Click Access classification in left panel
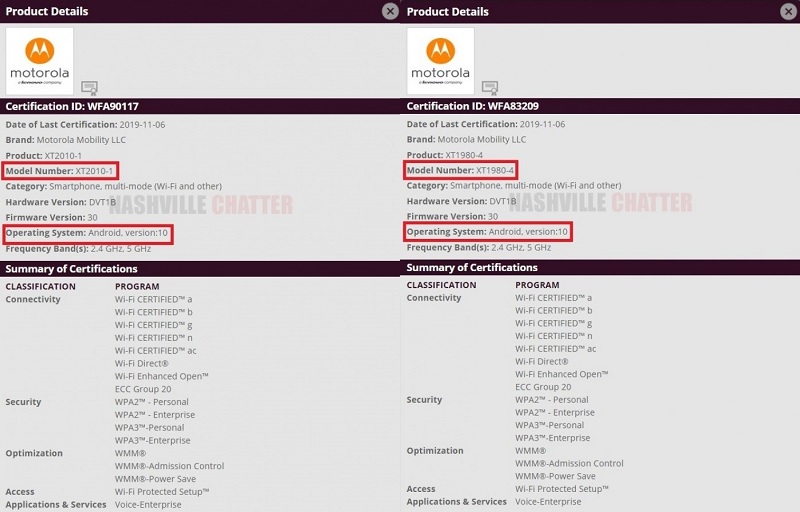 pos(20,492)
